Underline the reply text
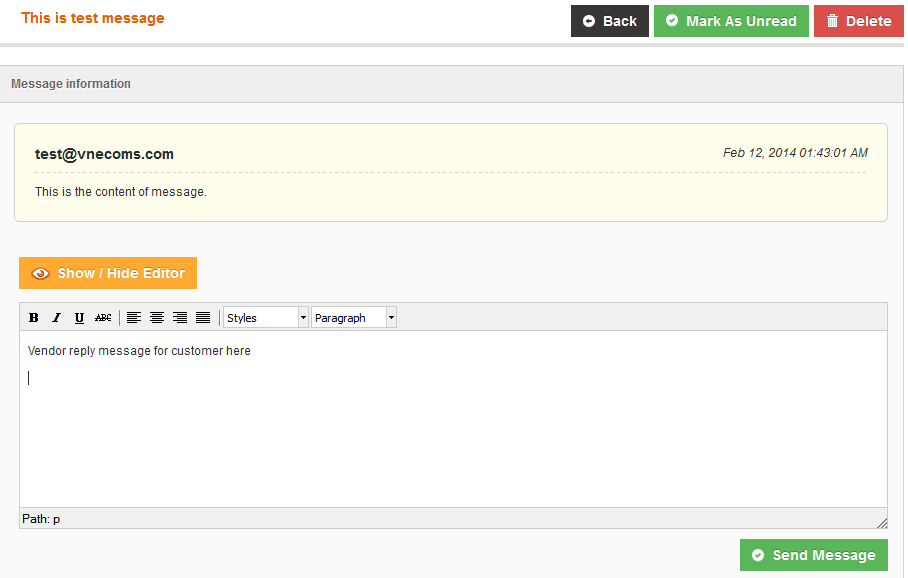The width and height of the screenshot is (908, 578). point(79,317)
